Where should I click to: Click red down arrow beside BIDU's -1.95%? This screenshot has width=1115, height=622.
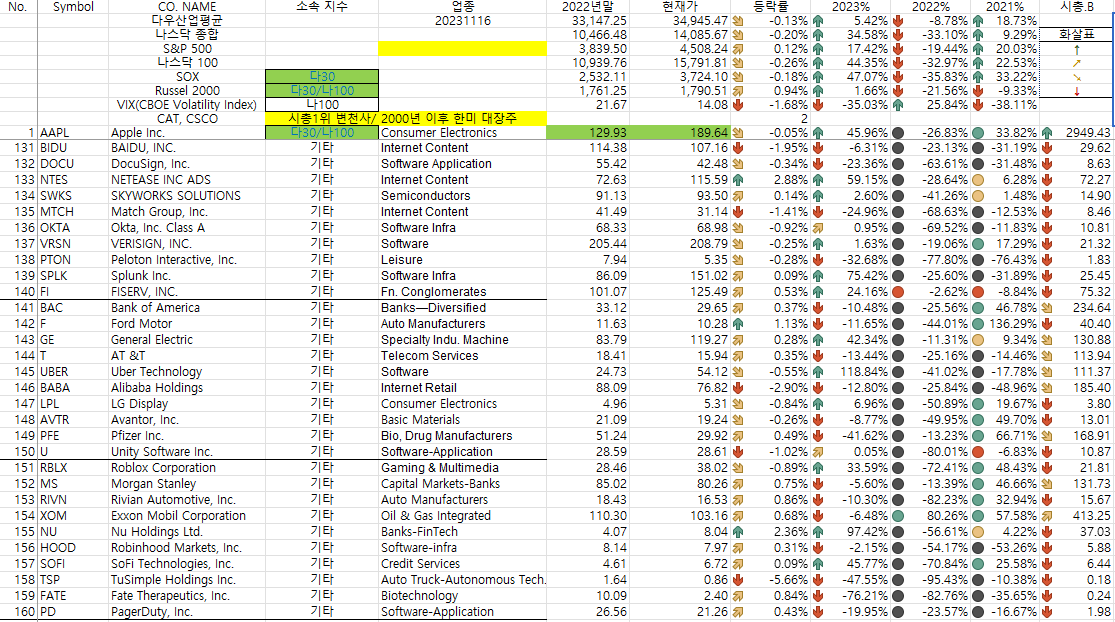click(738, 148)
